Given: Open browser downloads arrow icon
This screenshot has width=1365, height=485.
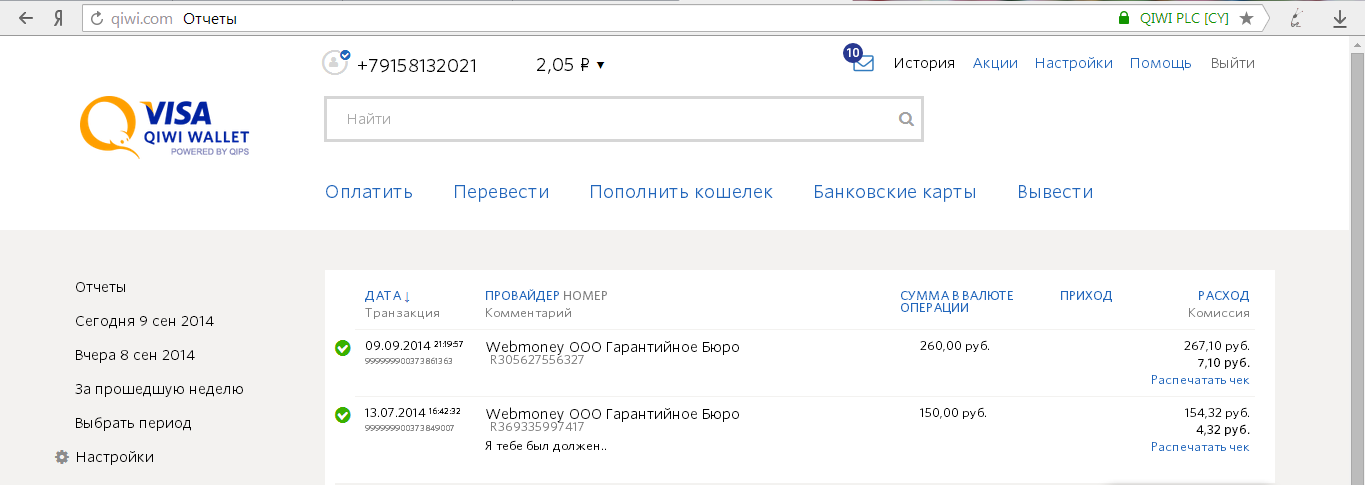Looking at the screenshot, I should coord(1339,18).
